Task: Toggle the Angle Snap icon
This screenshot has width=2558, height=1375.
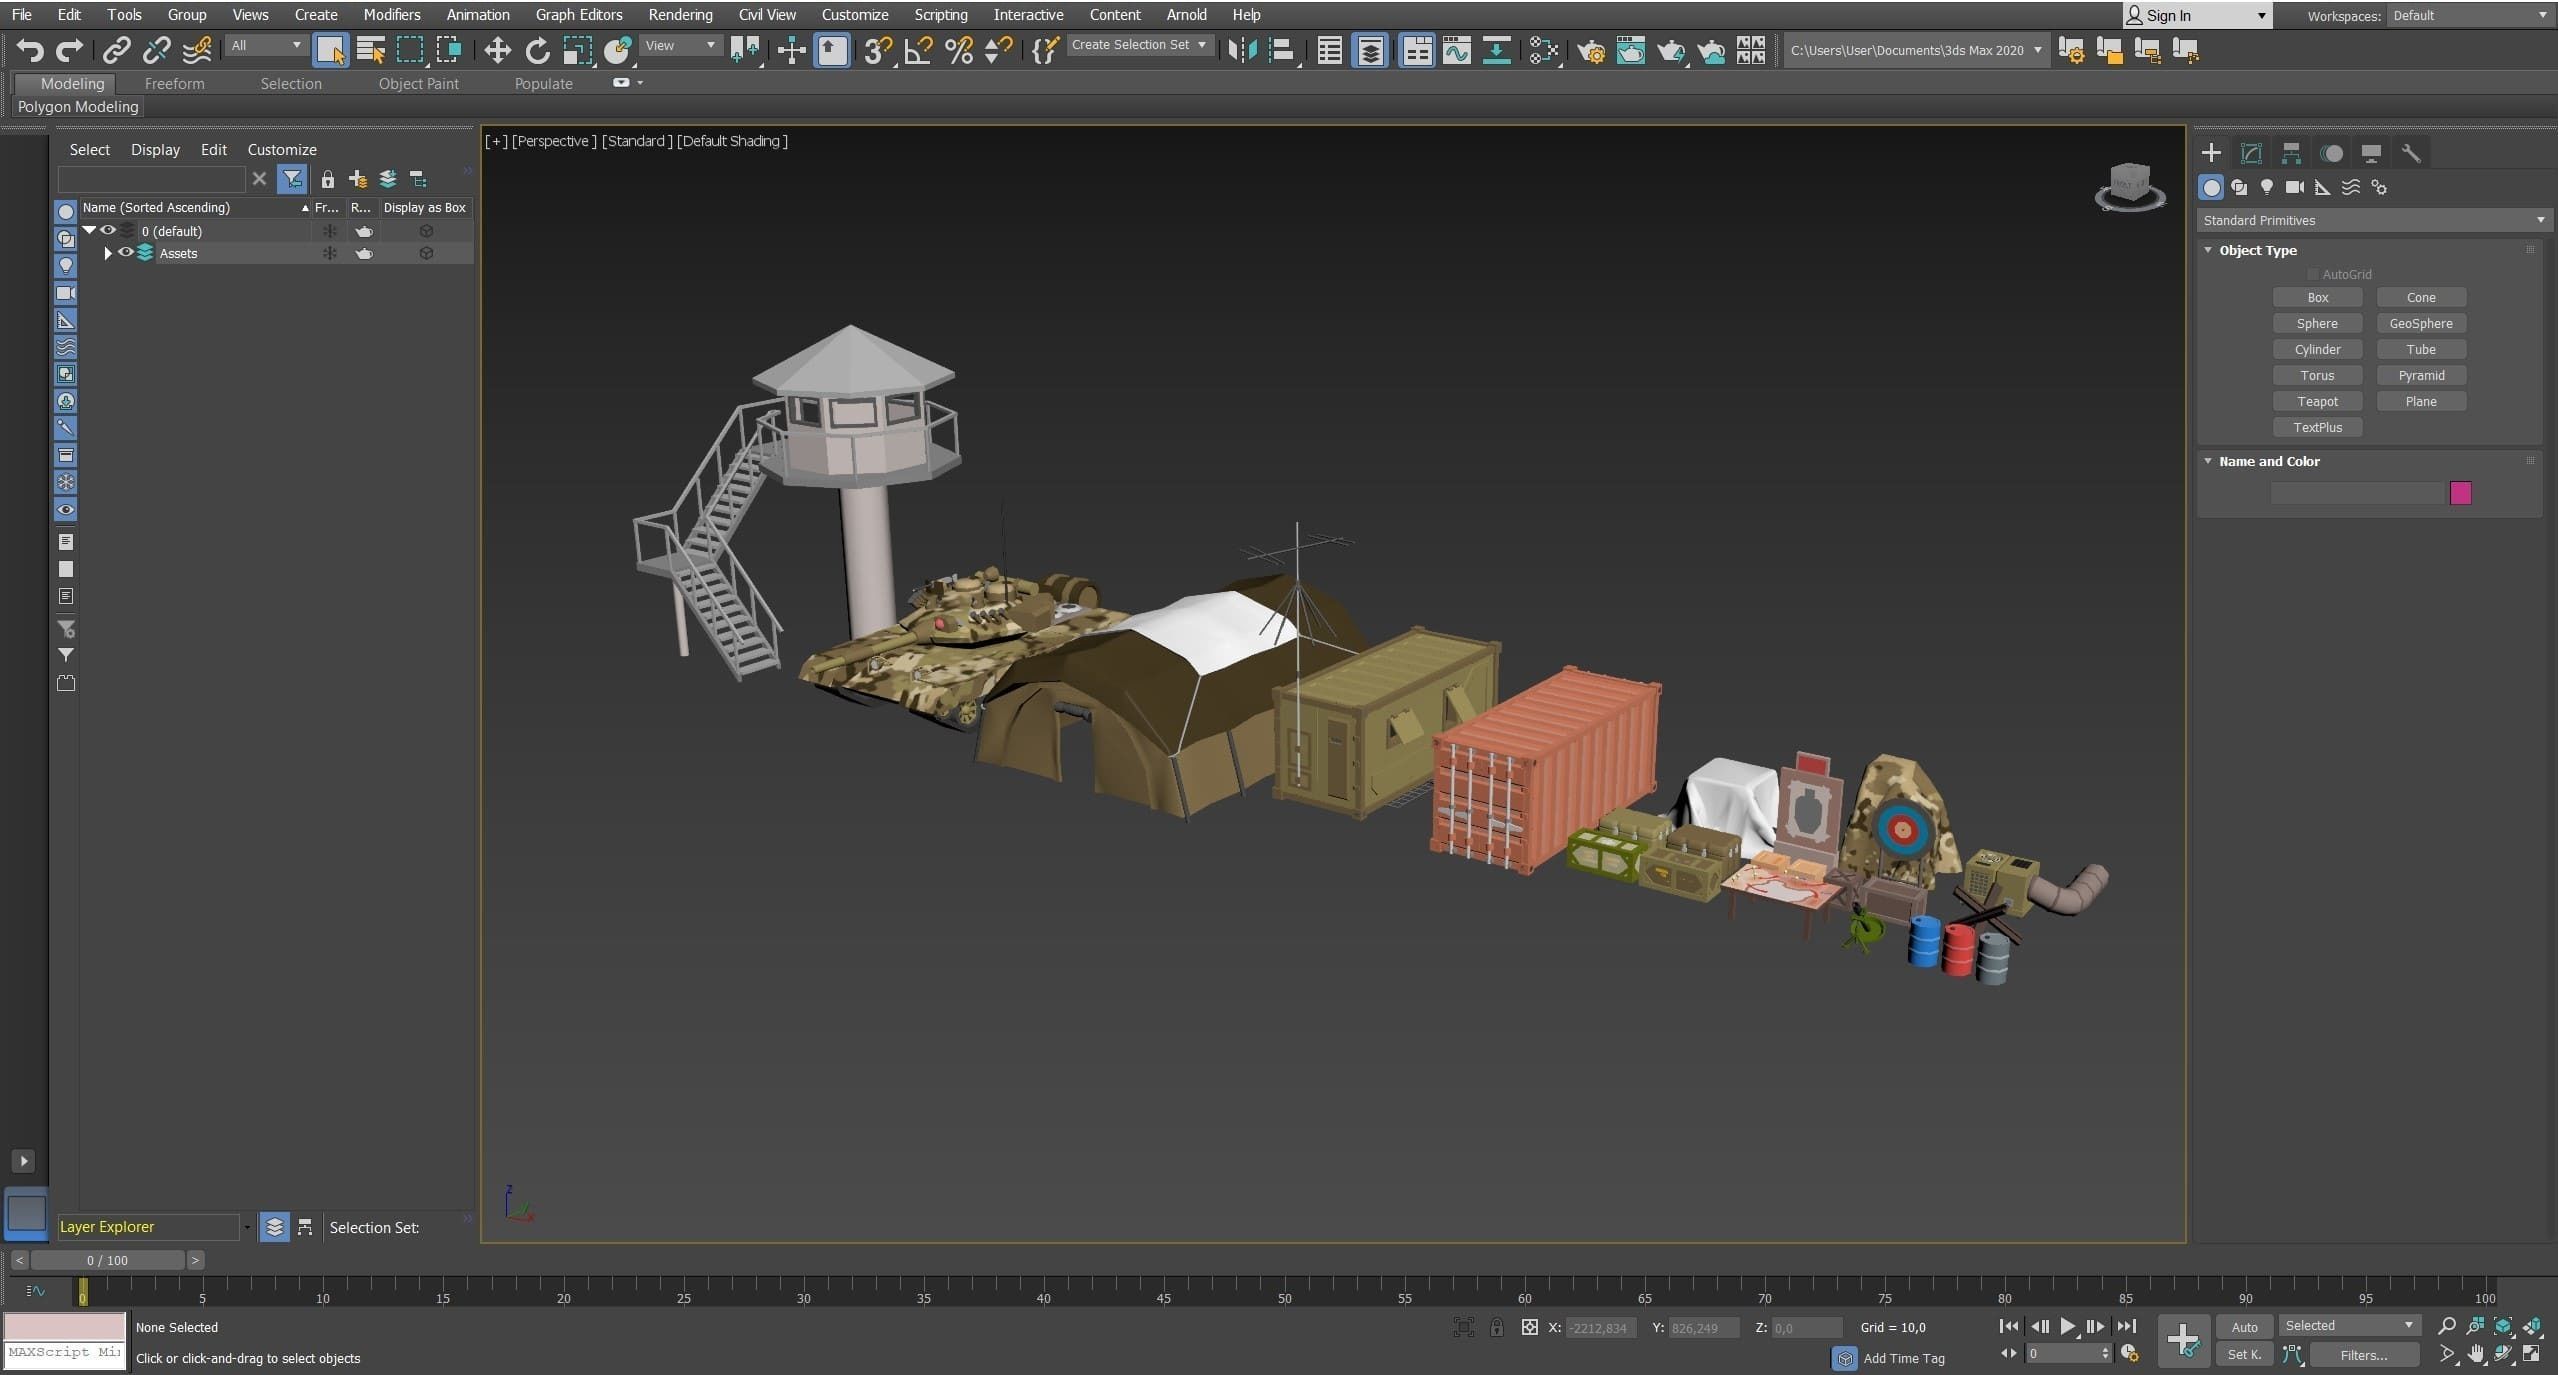Action: [x=918, y=50]
